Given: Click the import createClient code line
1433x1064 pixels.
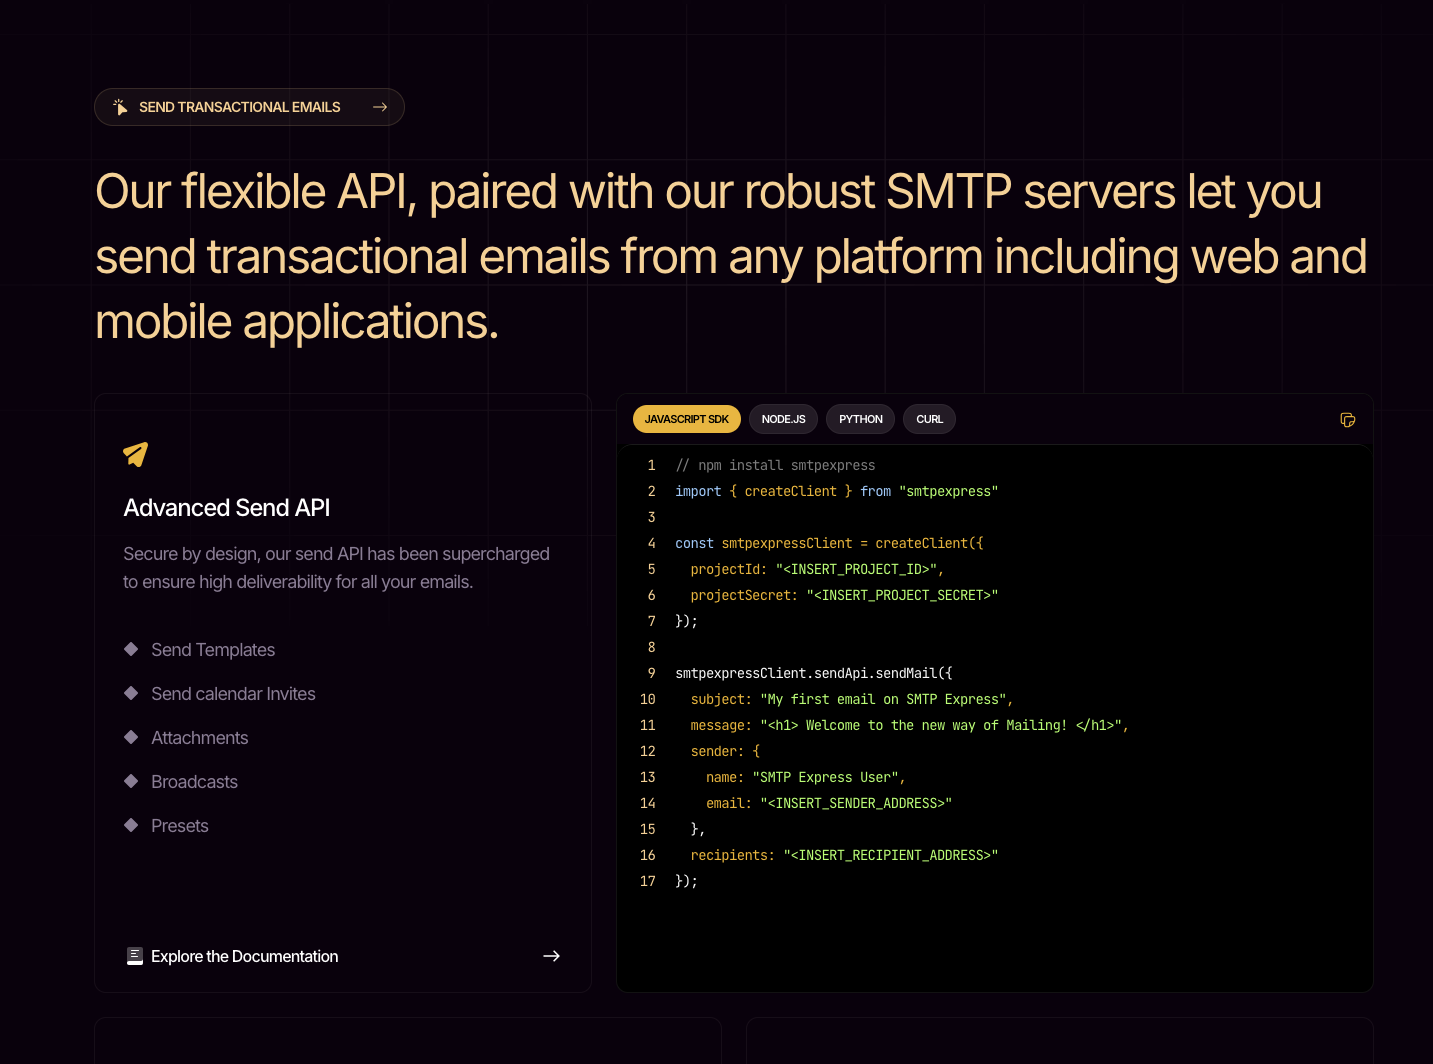Looking at the screenshot, I should pos(837,491).
